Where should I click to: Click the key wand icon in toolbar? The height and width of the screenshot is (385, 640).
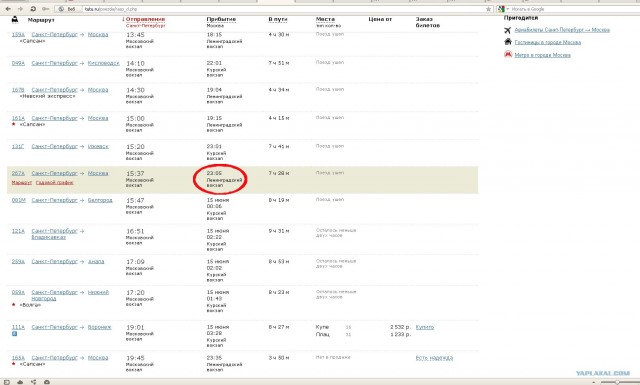point(46,9)
